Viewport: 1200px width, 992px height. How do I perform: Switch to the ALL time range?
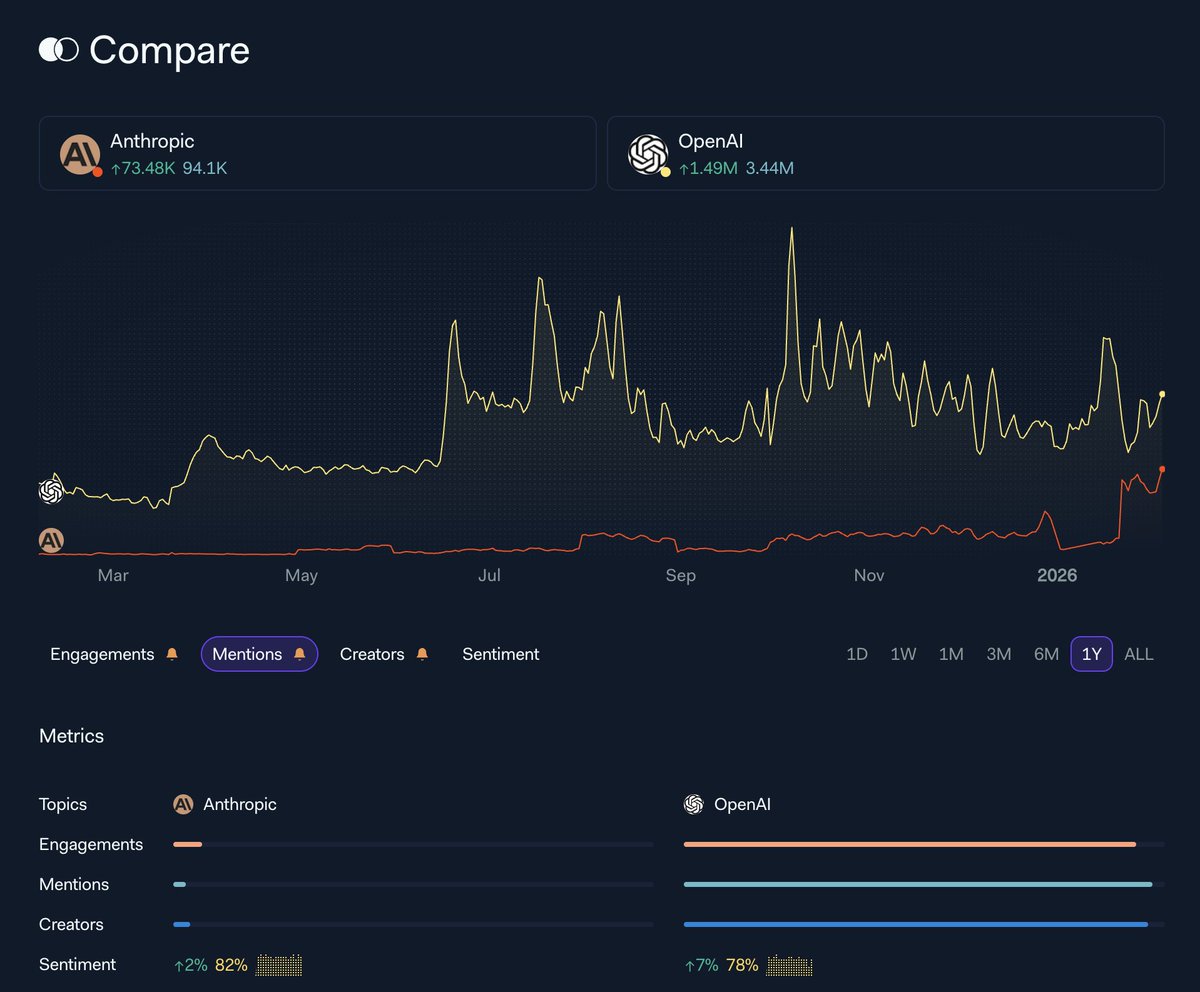[1138, 654]
